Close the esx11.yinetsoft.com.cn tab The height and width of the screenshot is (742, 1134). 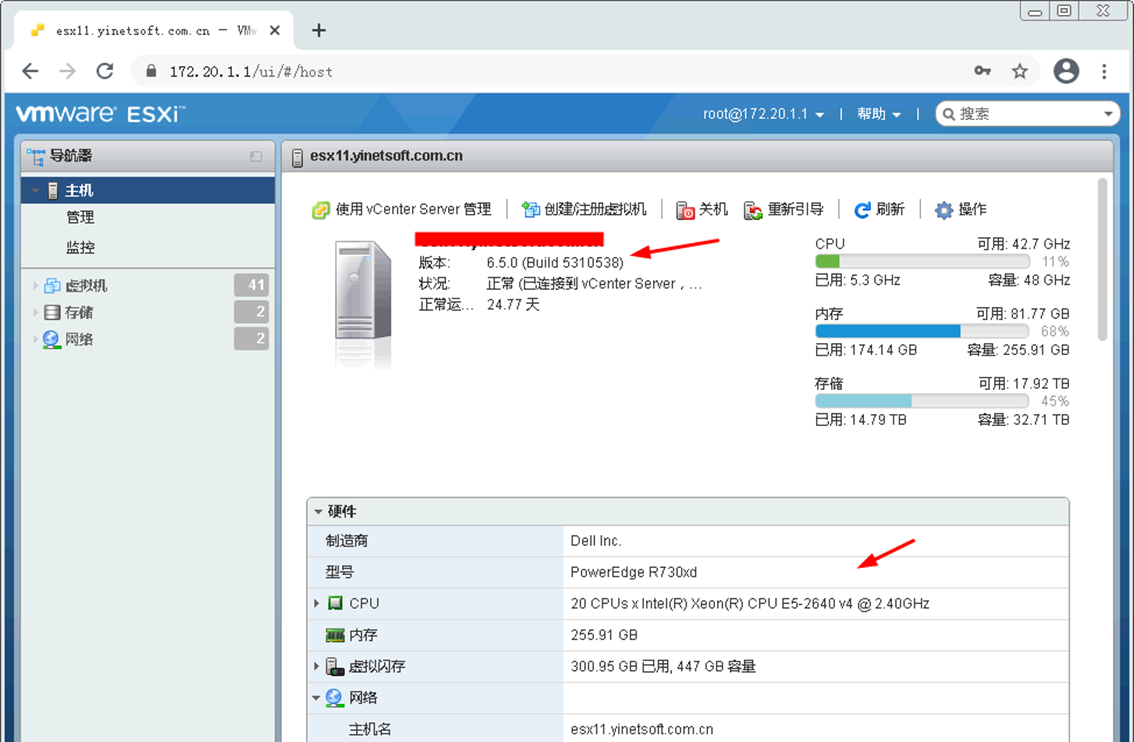275,30
